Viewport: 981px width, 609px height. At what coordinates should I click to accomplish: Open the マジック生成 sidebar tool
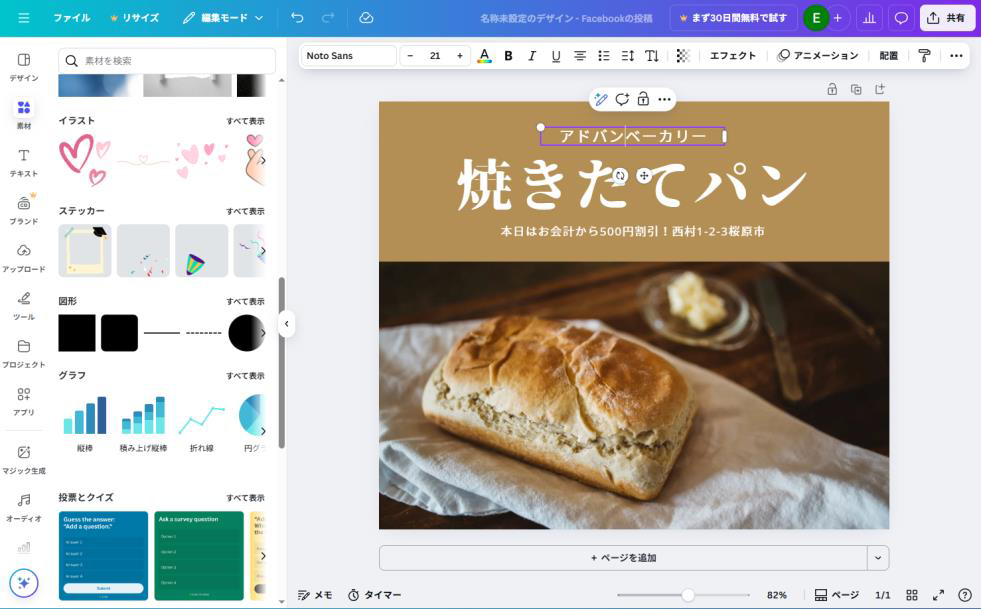[x=24, y=459]
